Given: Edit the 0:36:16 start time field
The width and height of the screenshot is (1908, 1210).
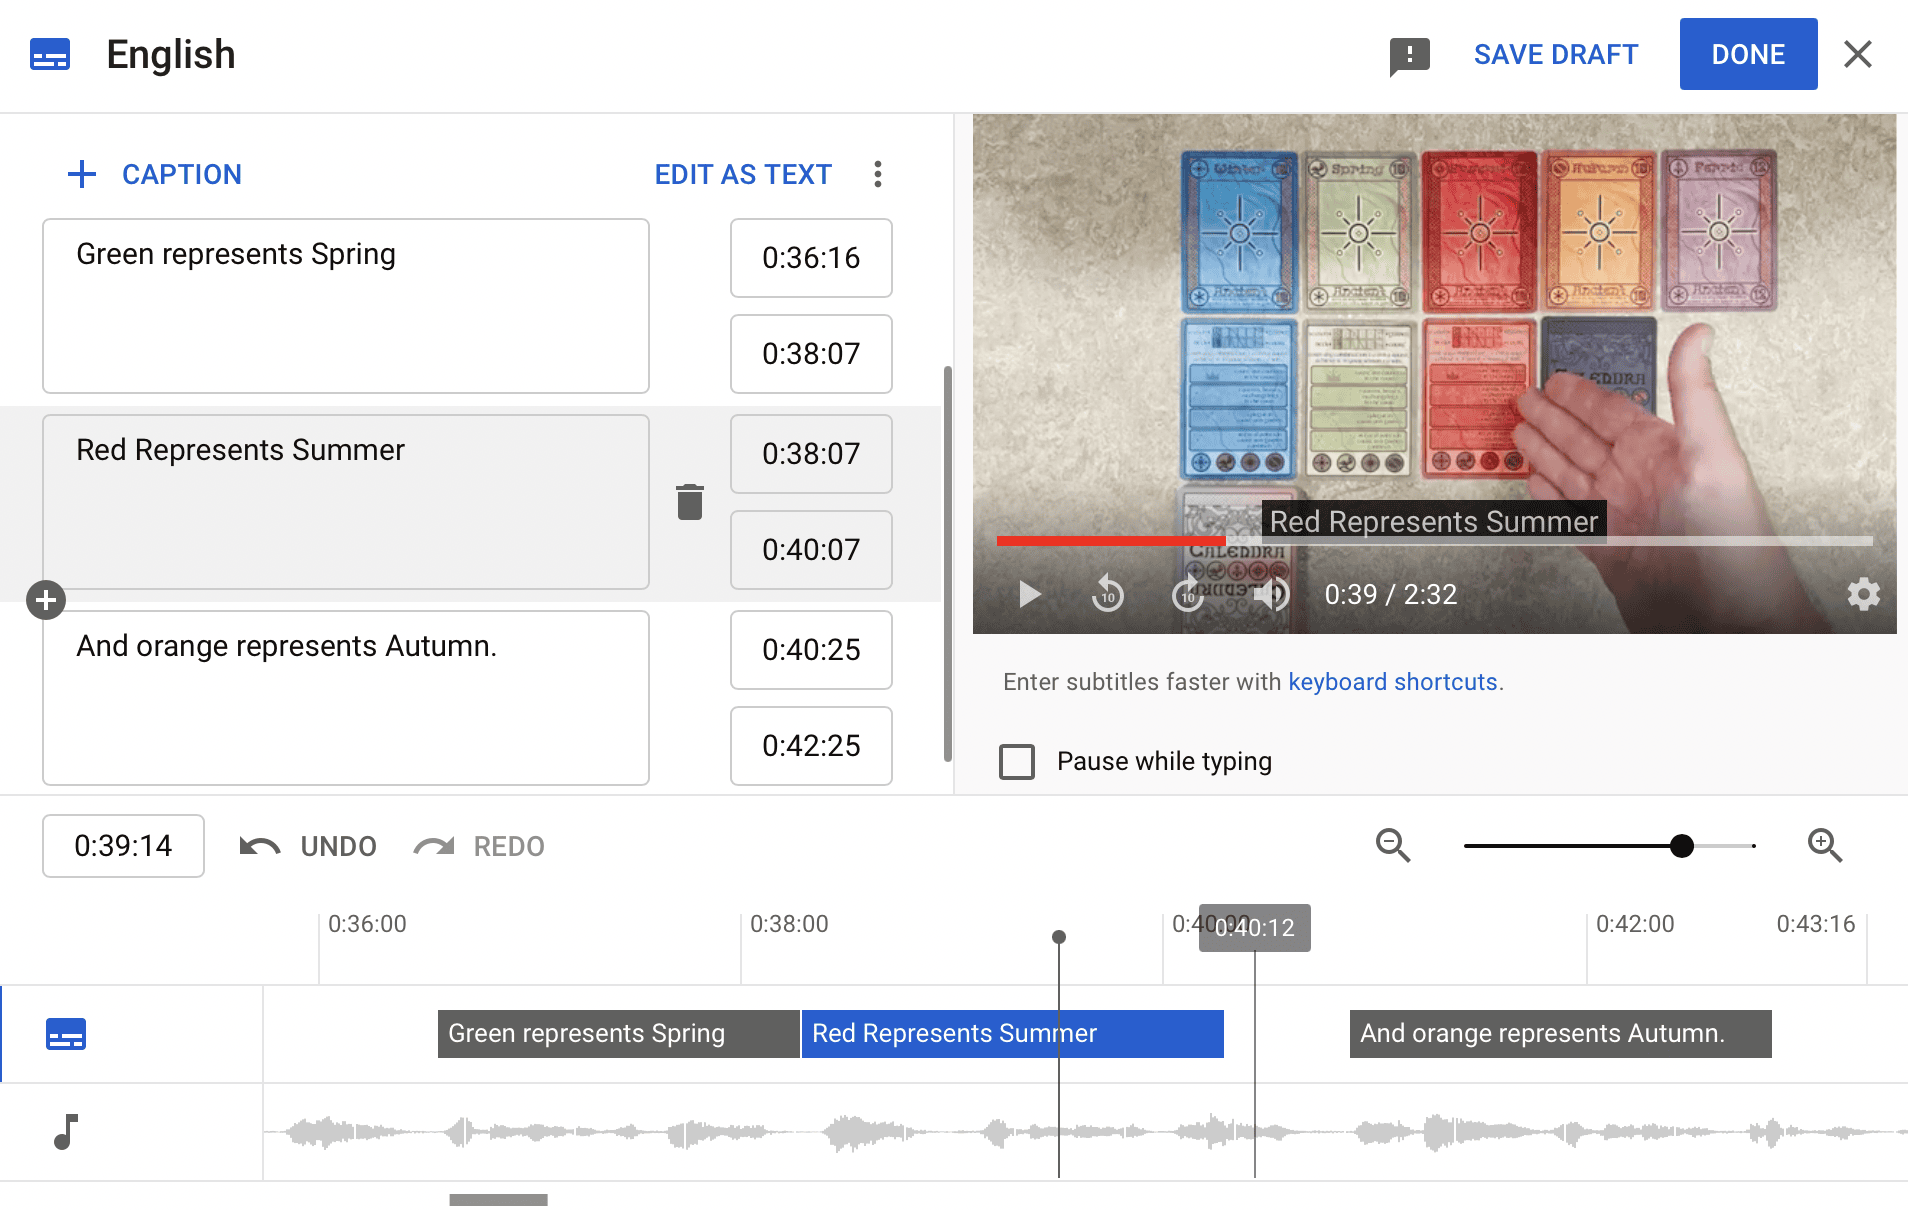Looking at the screenshot, I should click(811, 258).
